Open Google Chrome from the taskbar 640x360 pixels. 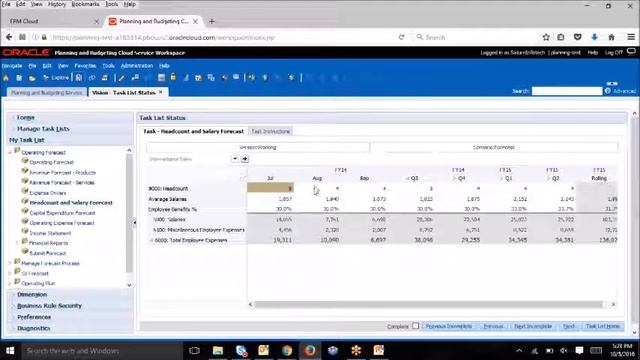tap(287, 351)
